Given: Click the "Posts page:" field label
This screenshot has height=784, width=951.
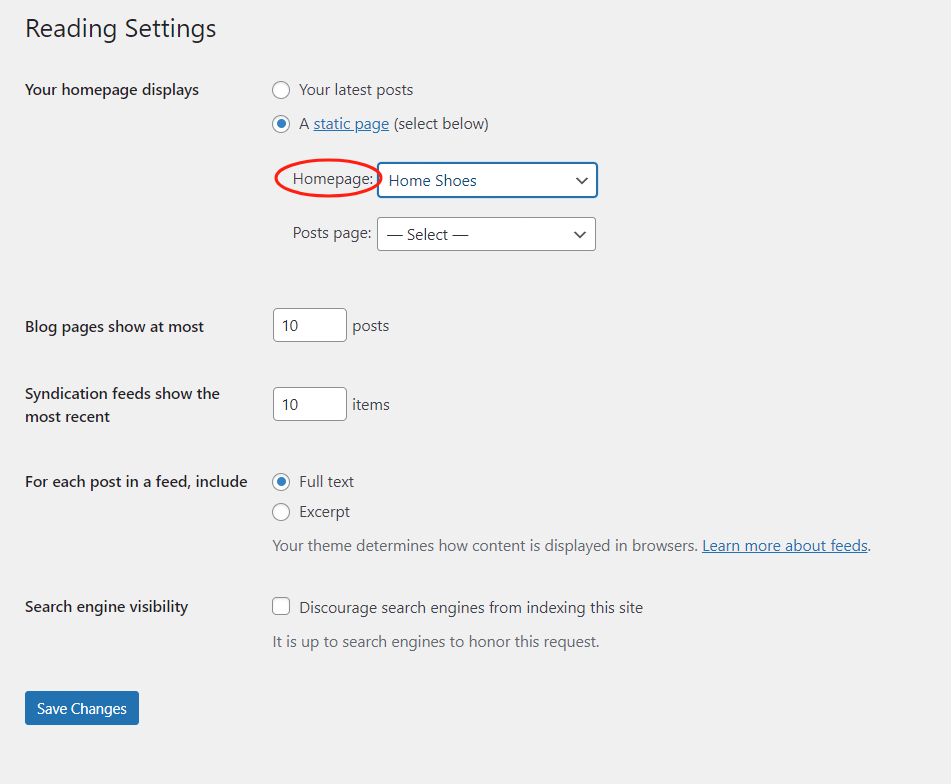Looking at the screenshot, I should tap(332, 233).
